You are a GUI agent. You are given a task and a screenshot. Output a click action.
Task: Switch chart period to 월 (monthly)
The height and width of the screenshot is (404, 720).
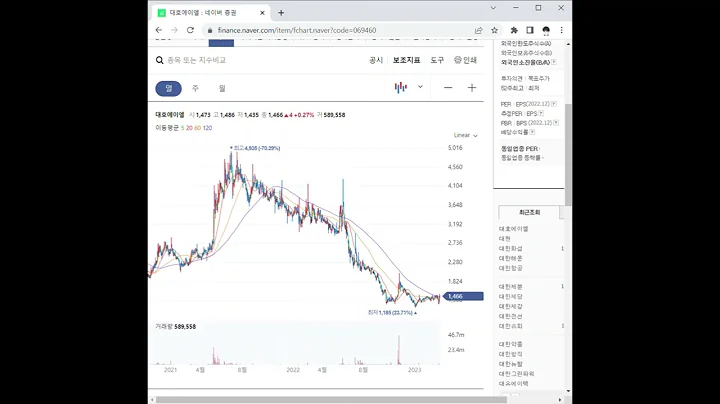tap(222, 88)
